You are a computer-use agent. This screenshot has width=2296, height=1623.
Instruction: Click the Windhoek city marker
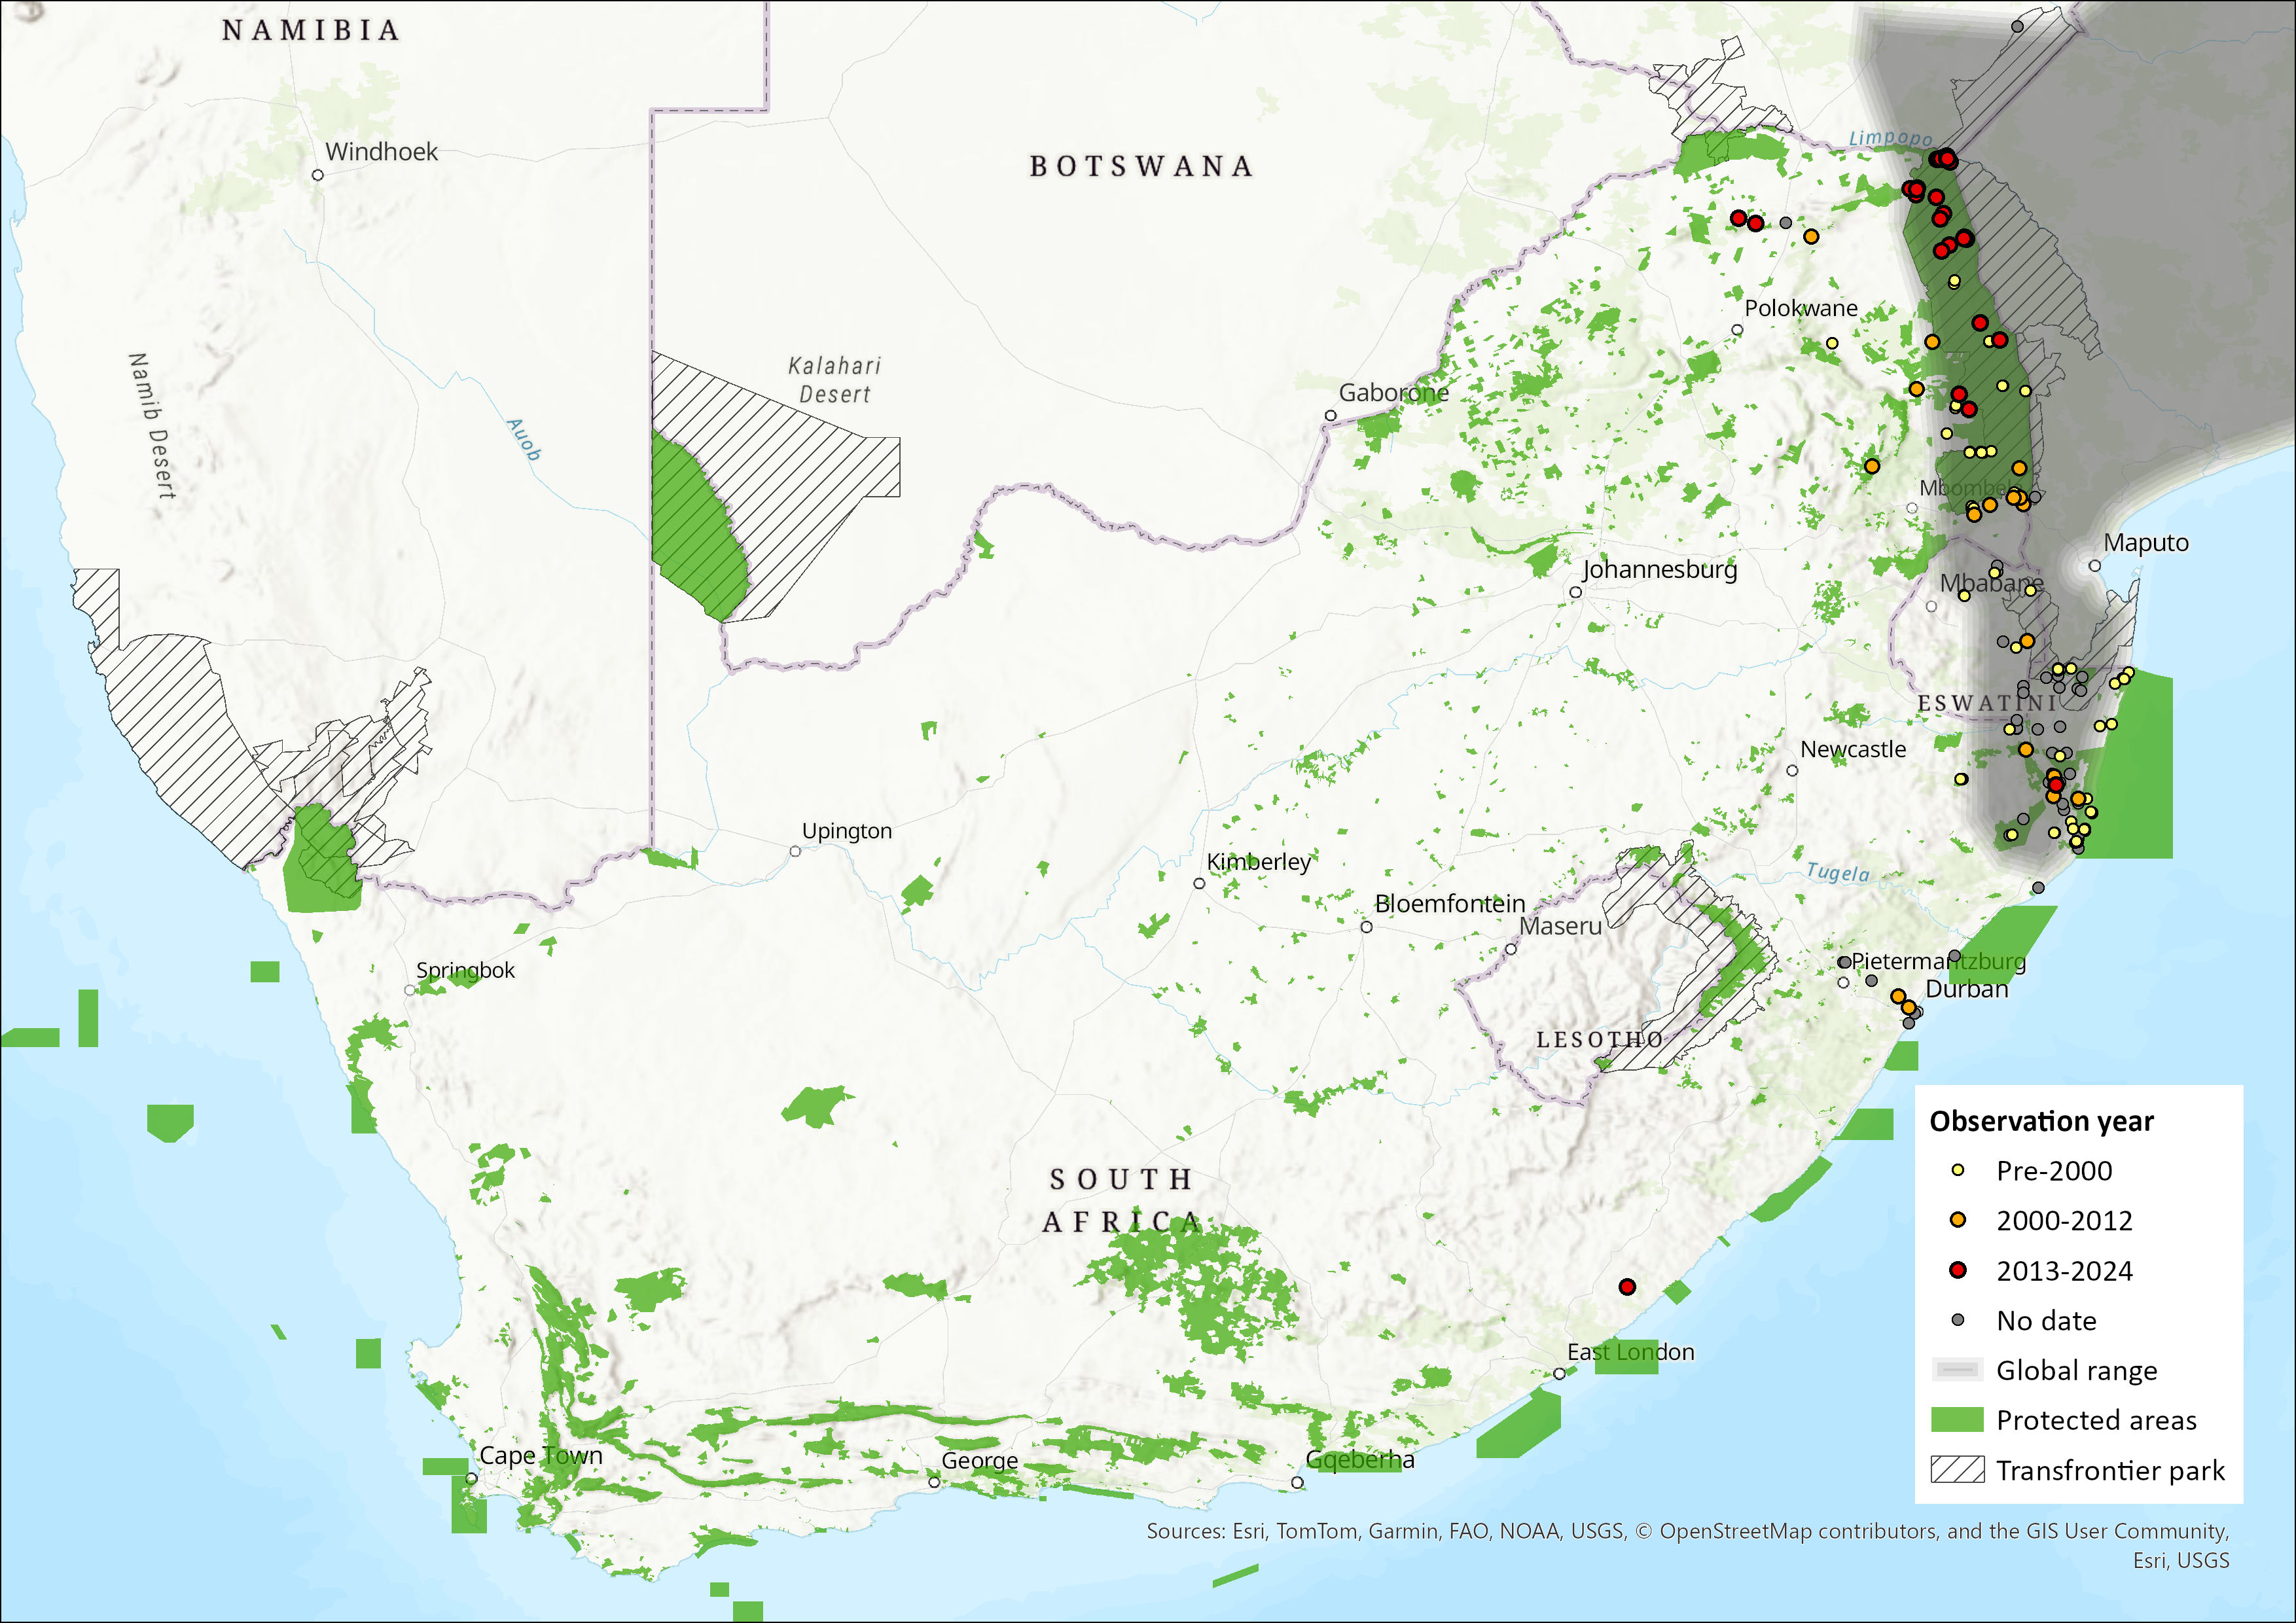318,175
